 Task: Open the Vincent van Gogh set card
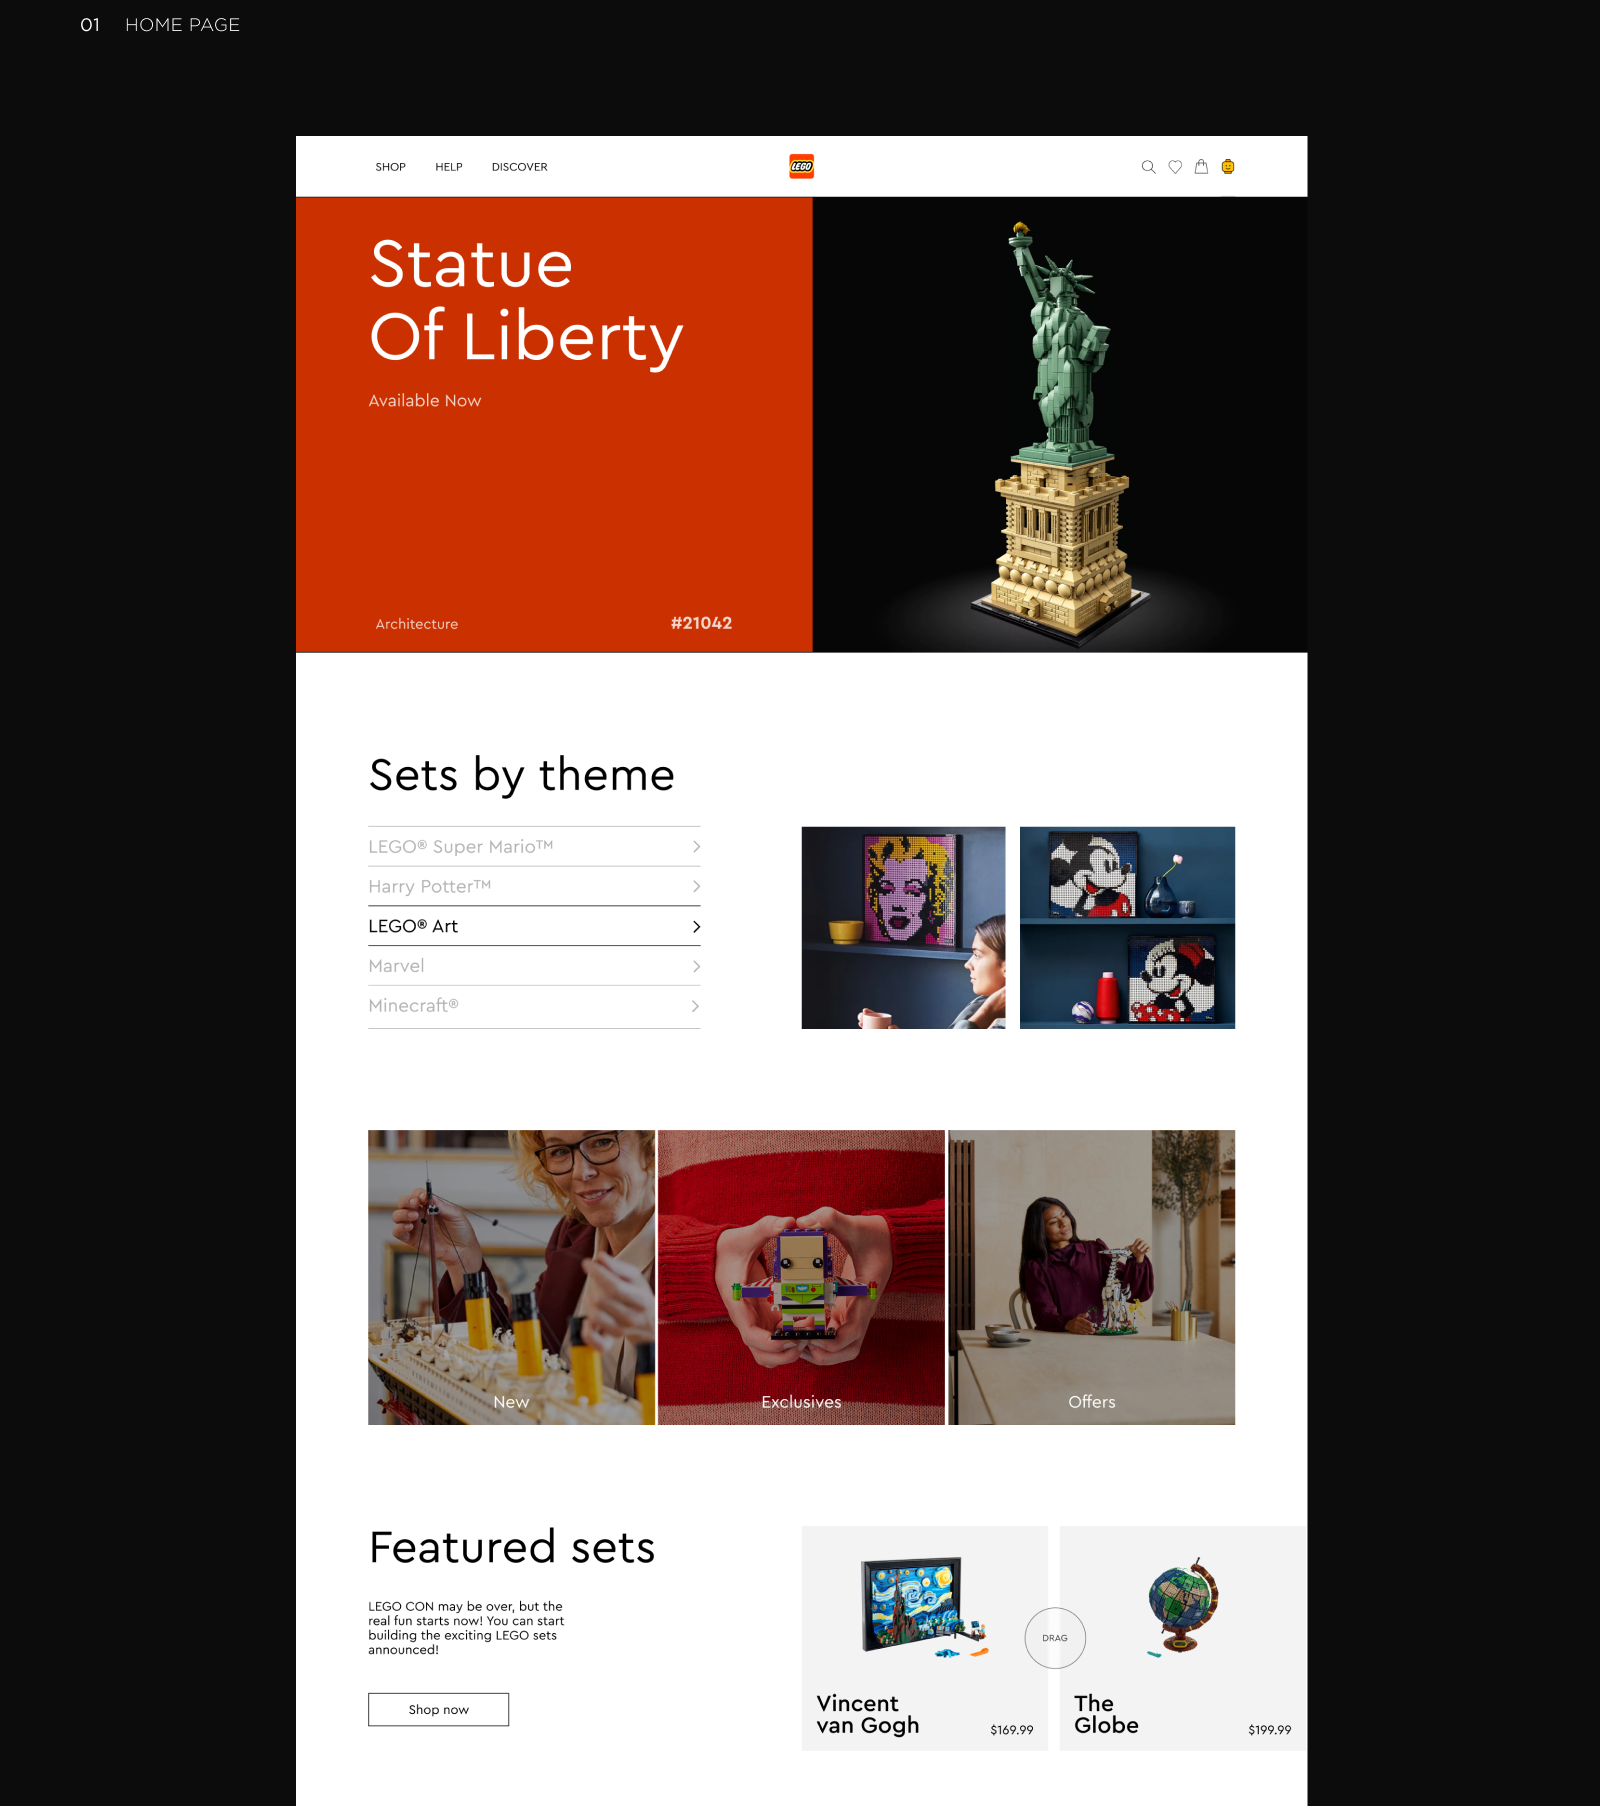tap(925, 1638)
